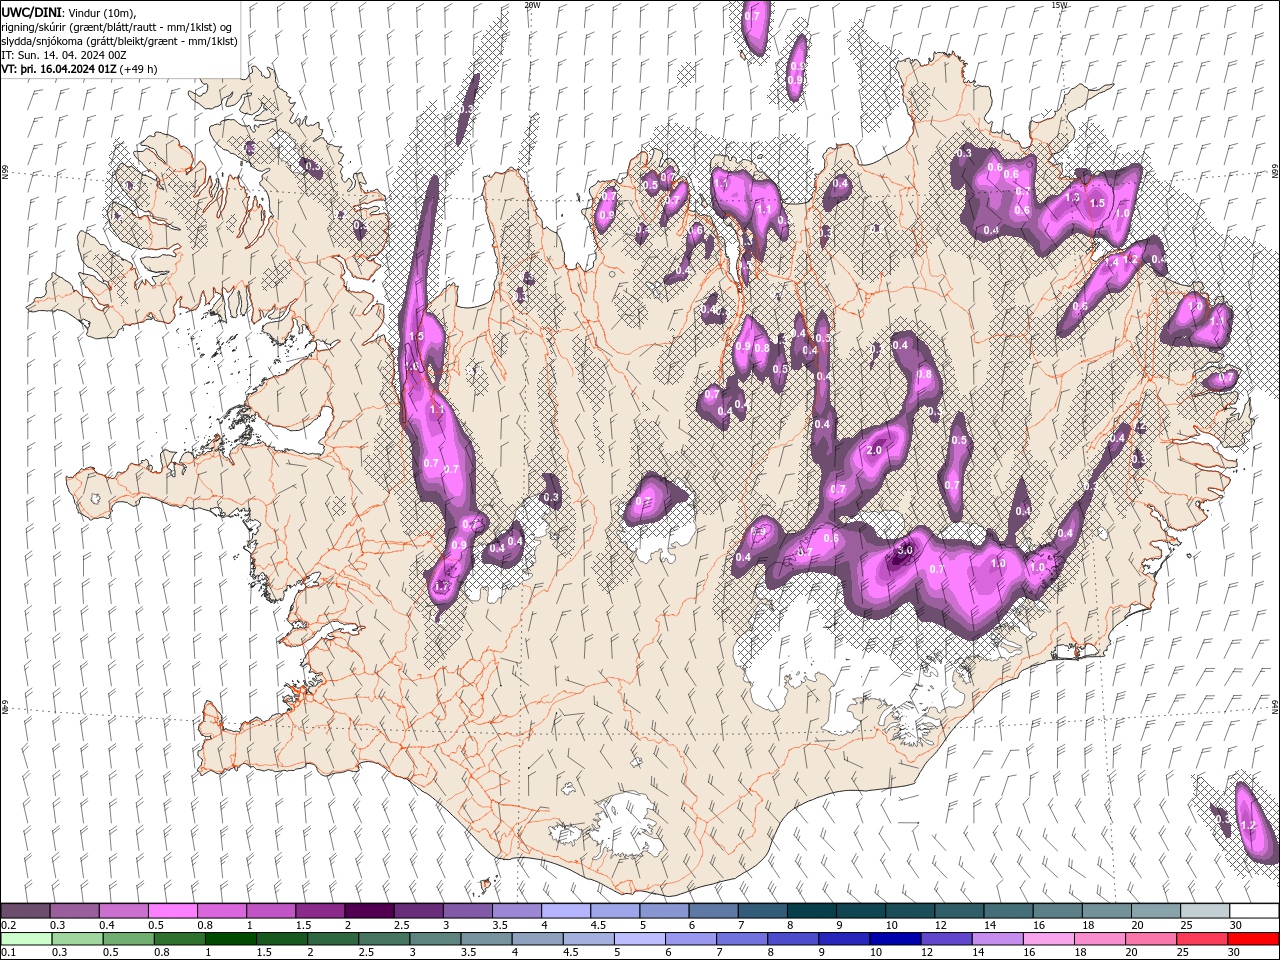This screenshot has height=960, width=1280.
Task: Click the bright red swatch labeled 30
Action: tap(1254, 939)
